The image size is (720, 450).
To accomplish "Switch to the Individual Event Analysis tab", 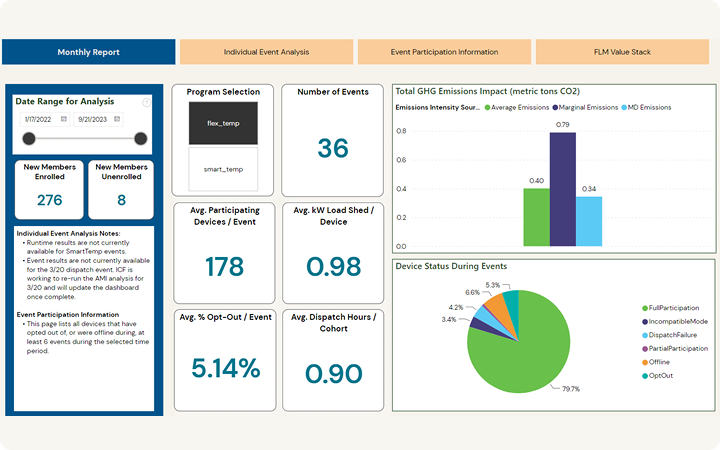I will tap(266, 51).
